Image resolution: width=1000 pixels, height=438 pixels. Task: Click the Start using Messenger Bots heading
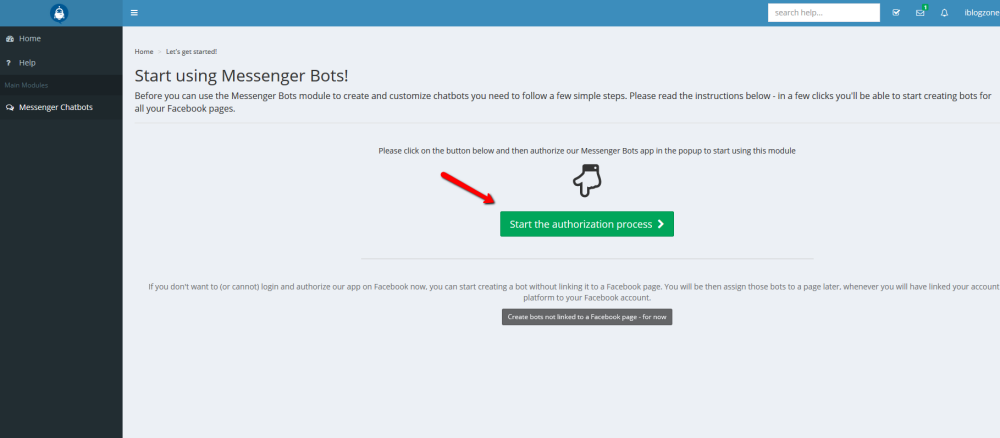[242, 76]
